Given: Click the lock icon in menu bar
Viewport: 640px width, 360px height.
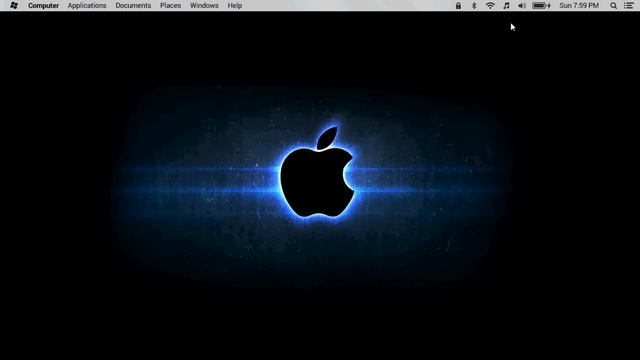Looking at the screenshot, I should coord(458,5).
